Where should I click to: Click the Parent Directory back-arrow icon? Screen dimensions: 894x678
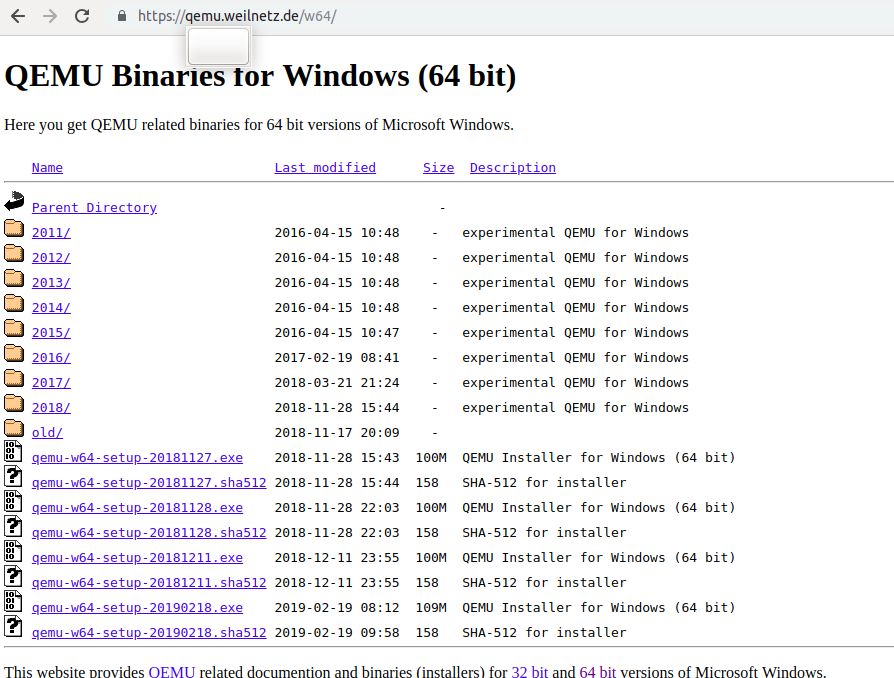coord(14,201)
